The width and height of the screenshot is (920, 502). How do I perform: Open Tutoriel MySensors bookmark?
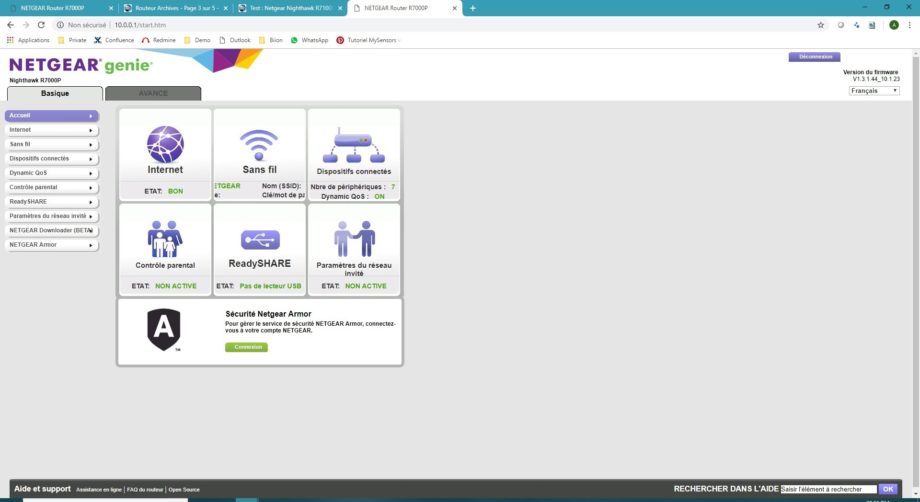(367, 40)
